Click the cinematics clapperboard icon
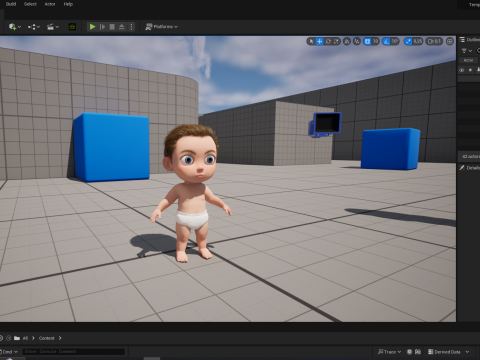480x360 pixels. coord(50,27)
